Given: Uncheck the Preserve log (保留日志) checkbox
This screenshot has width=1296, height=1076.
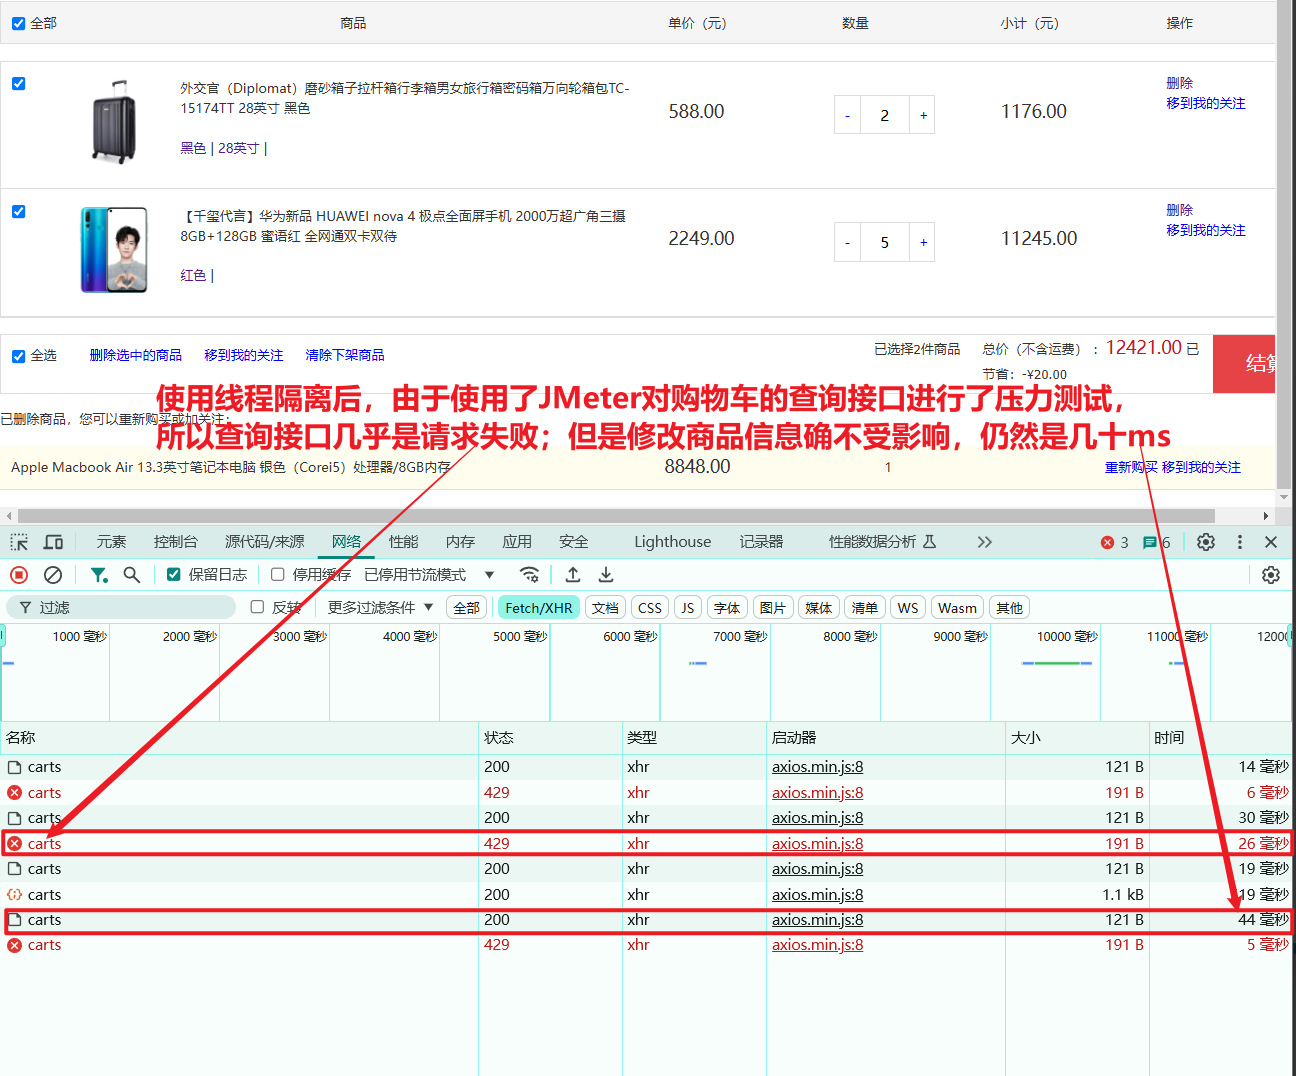Looking at the screenshot, I should [174, 575].
